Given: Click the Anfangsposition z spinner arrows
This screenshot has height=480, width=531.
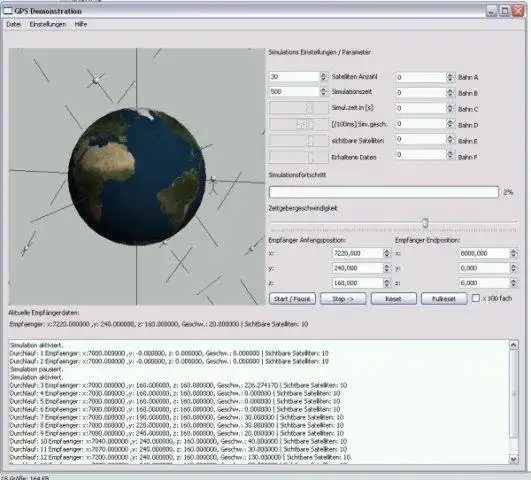Looking at the screenshot, I should 387,283.
